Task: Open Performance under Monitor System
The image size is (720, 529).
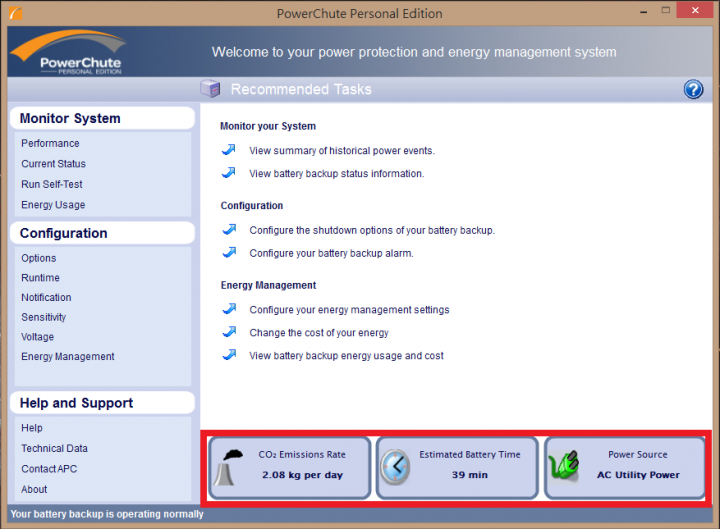Action: (50, 143)
